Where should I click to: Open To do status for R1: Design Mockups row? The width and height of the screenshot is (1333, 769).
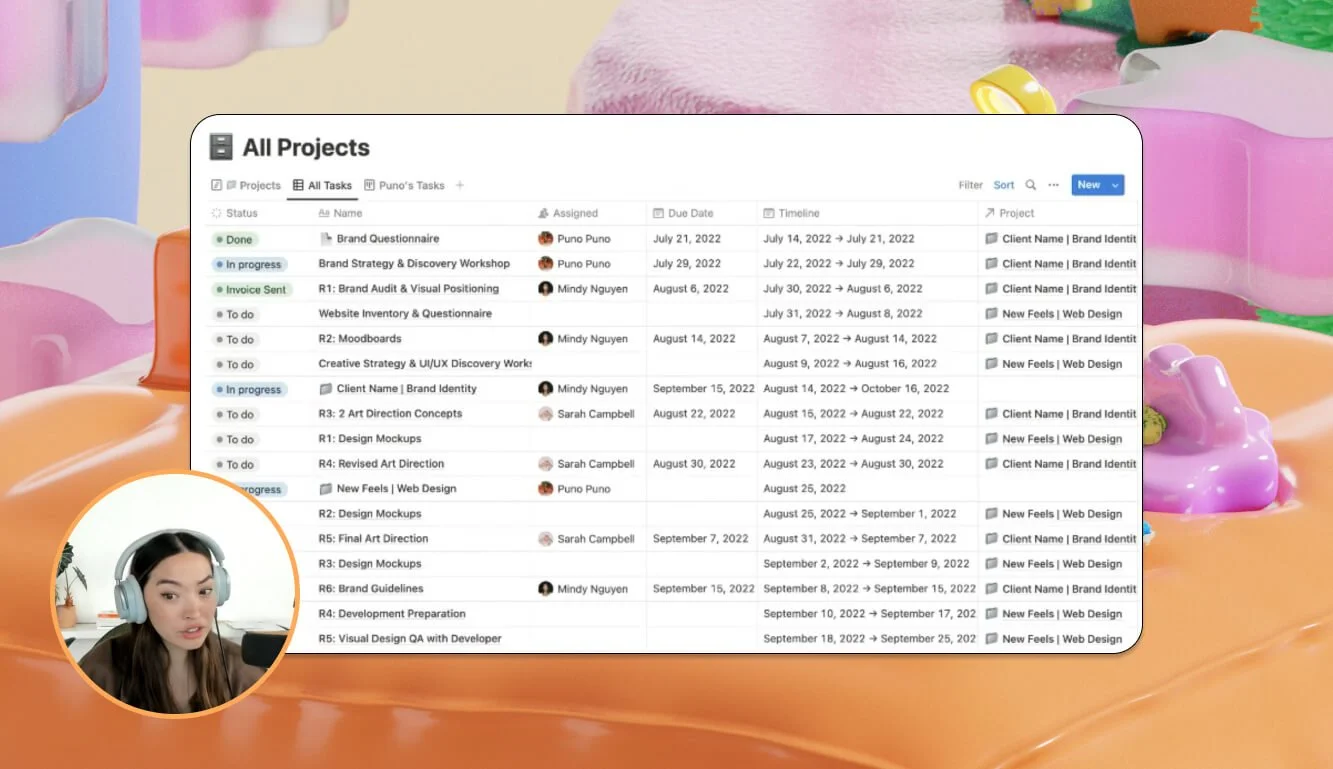(235, 440)
